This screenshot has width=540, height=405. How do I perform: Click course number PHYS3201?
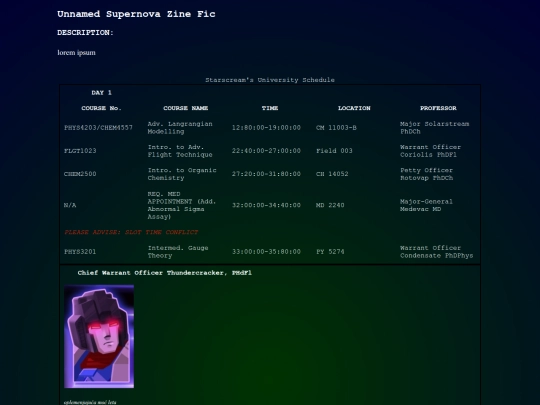80,252
